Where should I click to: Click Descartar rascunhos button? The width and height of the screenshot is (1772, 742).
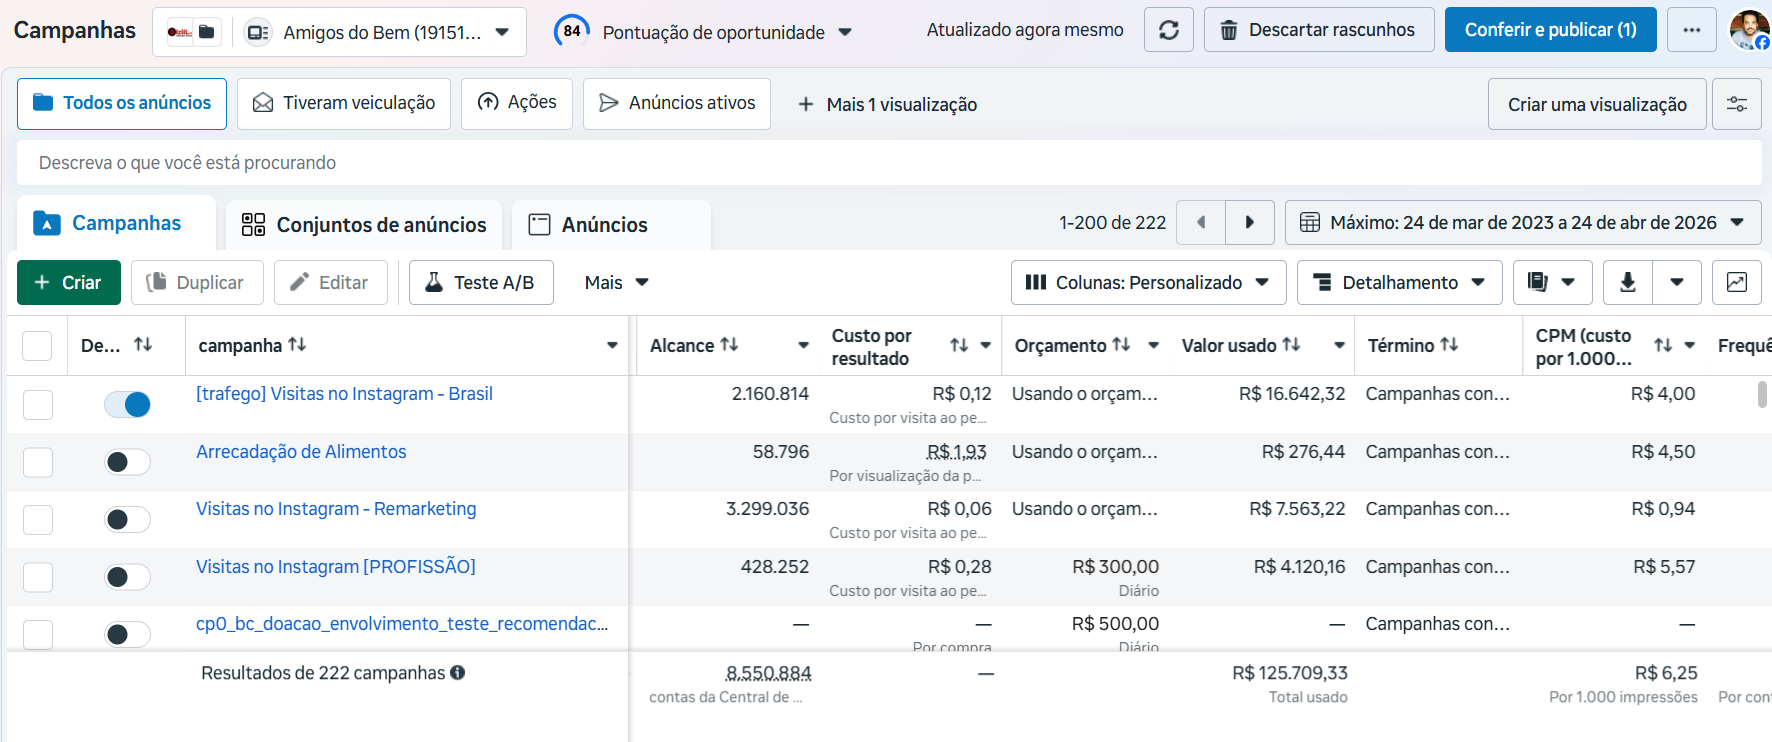(1319, 30)
